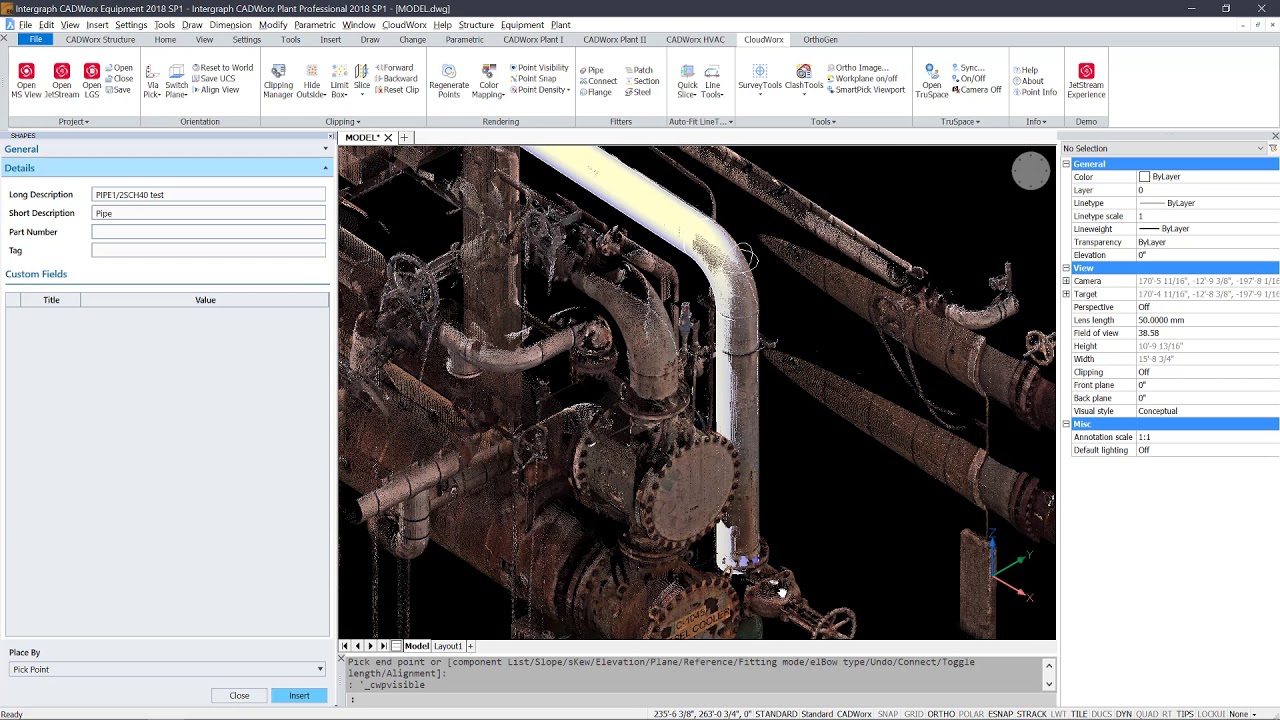The height and width of the screenshot is (720, 1280).
Task: Add a new drawing tab with the plus button
Action: pos(405,138)
